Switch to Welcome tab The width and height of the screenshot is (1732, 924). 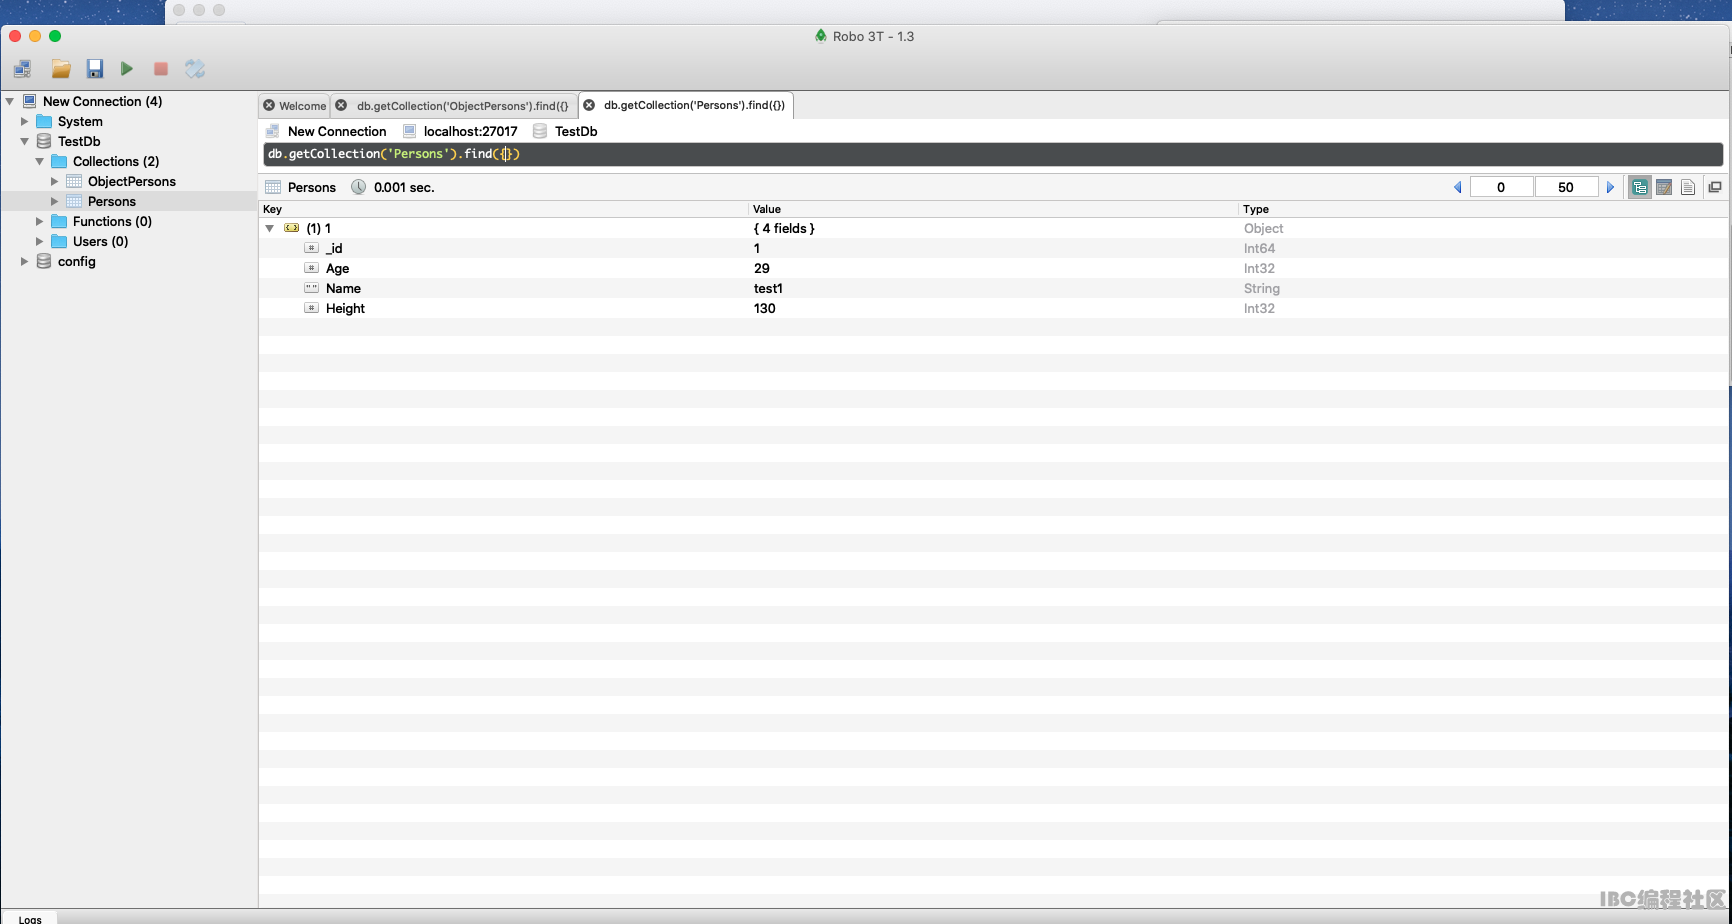(302, 106)
